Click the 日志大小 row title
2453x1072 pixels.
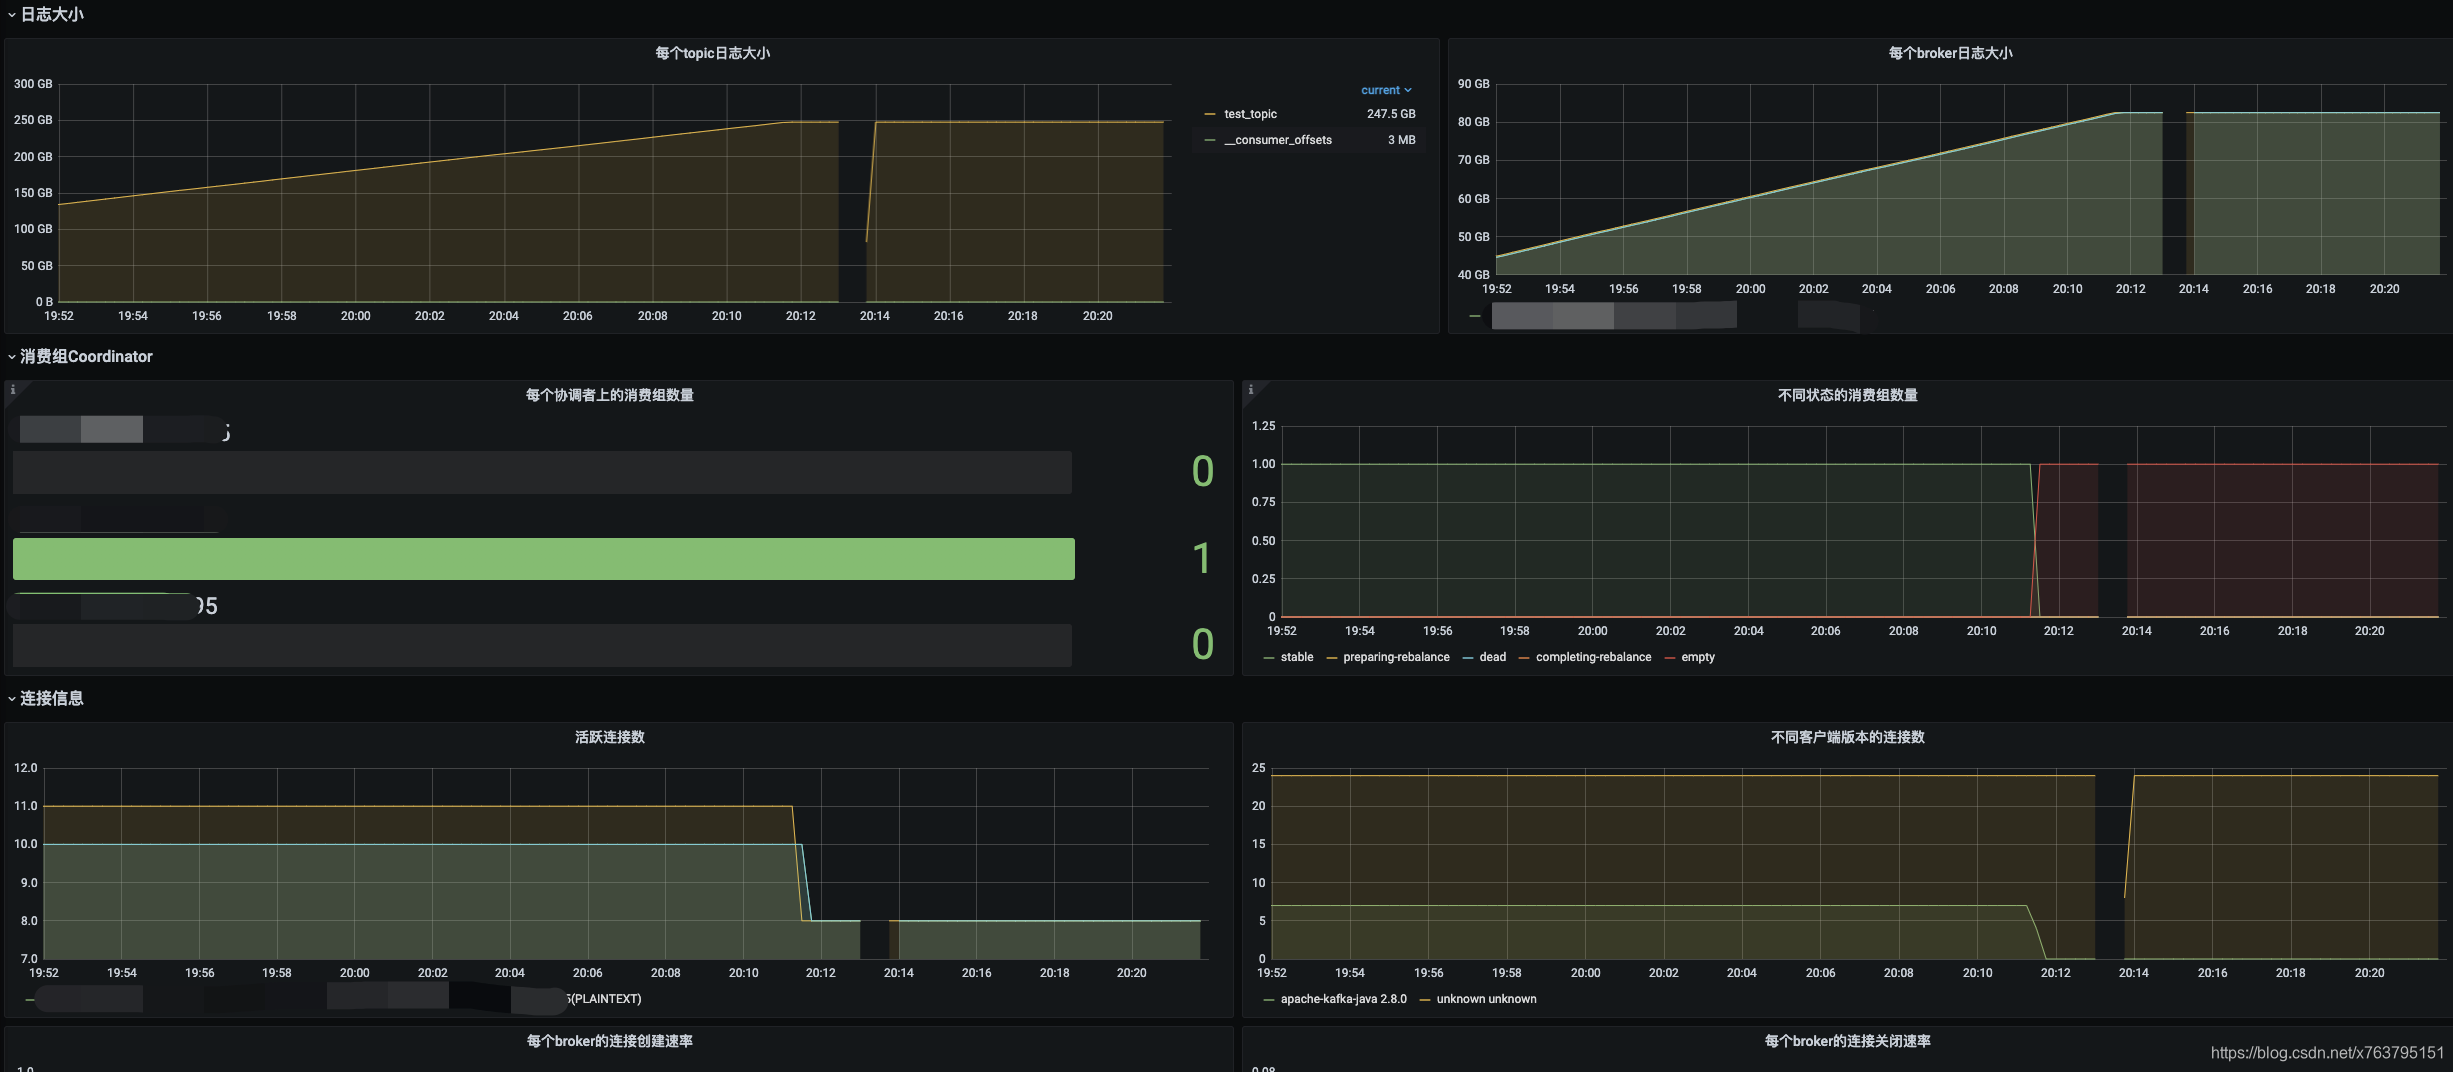(52, 15)
